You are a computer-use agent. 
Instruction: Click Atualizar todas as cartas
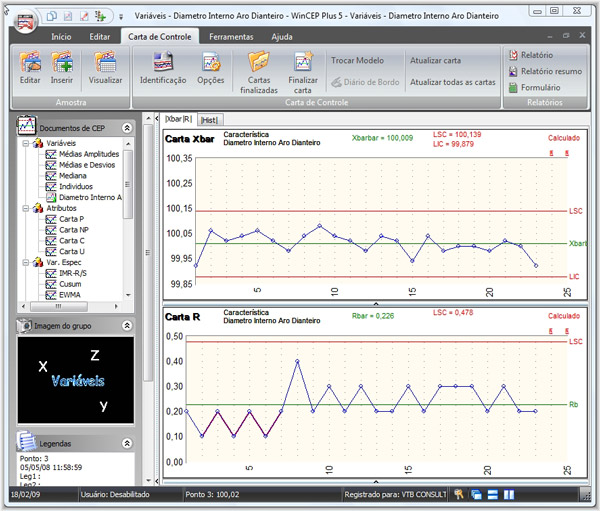click(453, 82)
